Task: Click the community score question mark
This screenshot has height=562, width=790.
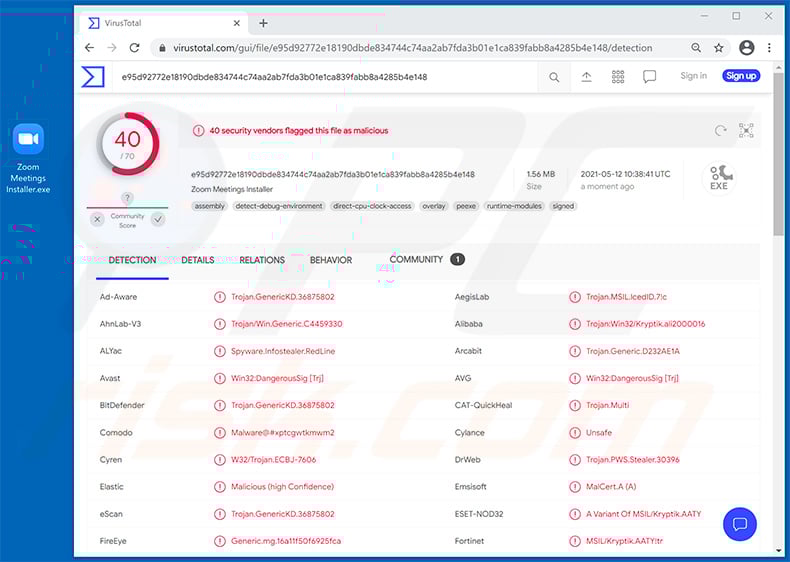Action: pyautogui.click(x=127, y=198)
